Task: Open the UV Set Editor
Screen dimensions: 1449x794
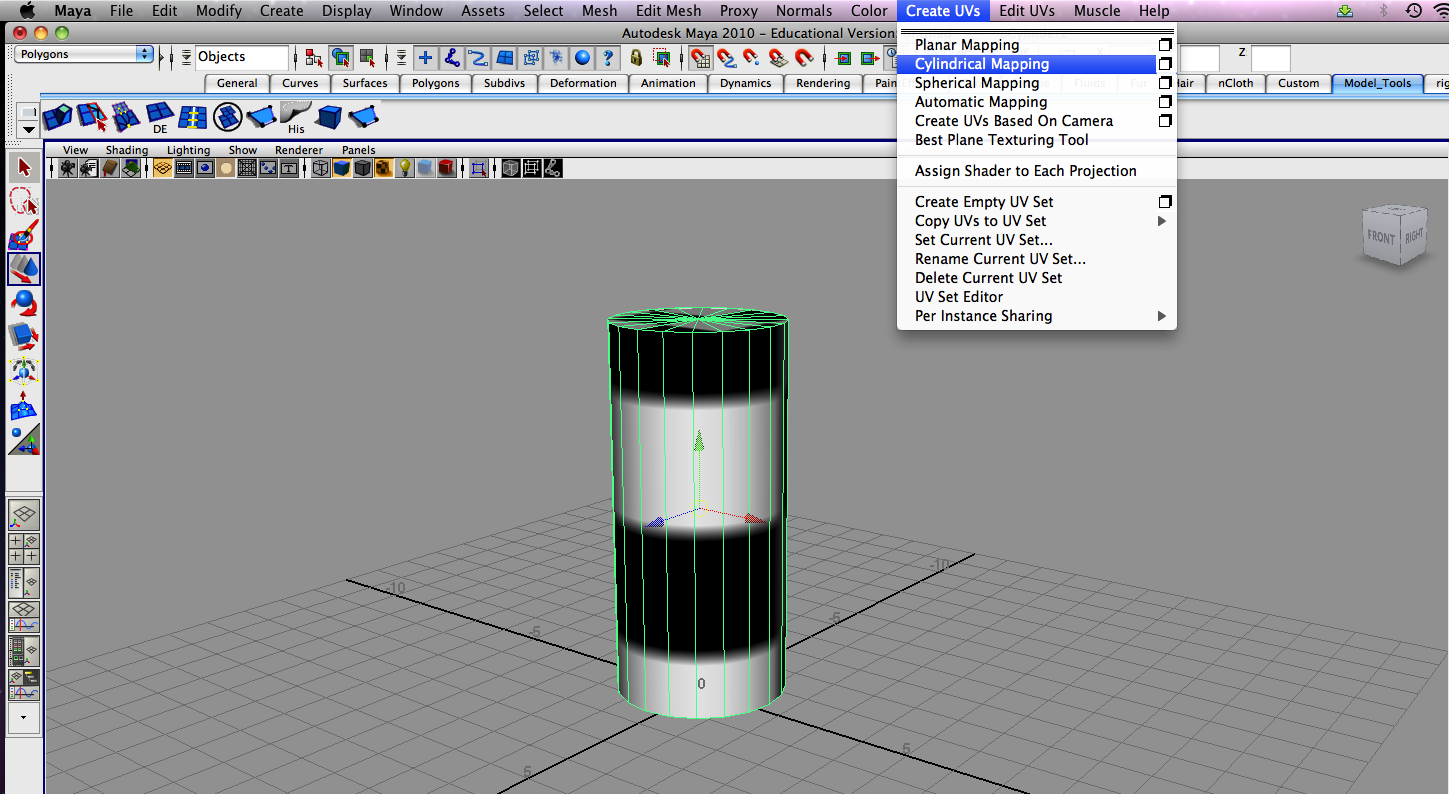Action: 958,296
